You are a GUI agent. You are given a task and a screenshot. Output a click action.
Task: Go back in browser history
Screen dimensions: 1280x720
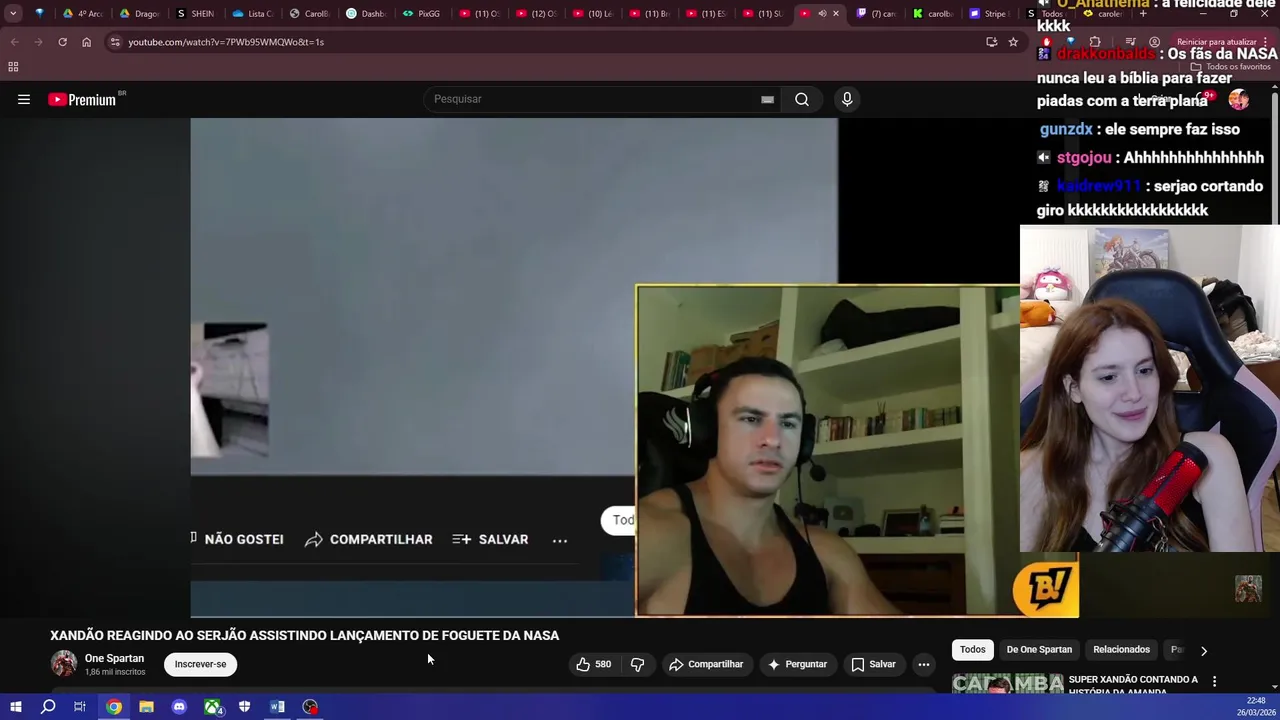[x=14, y=42]
